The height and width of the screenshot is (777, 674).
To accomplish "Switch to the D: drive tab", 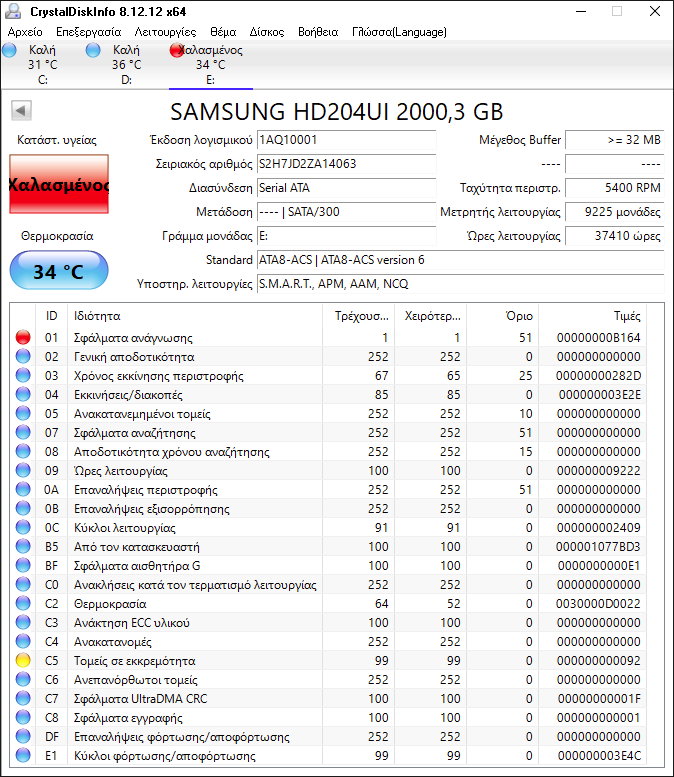I will click(x=127, y=65).
